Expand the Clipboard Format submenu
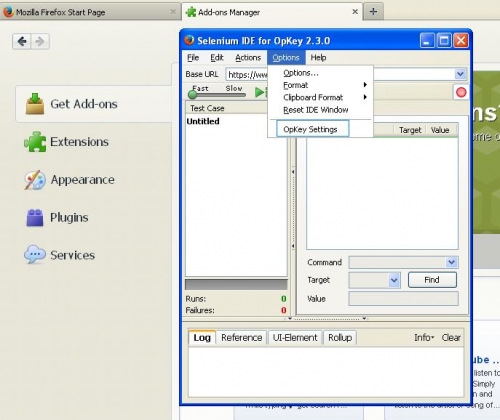The width and height of the screenshot is (500, 420). tap(320, 97)
